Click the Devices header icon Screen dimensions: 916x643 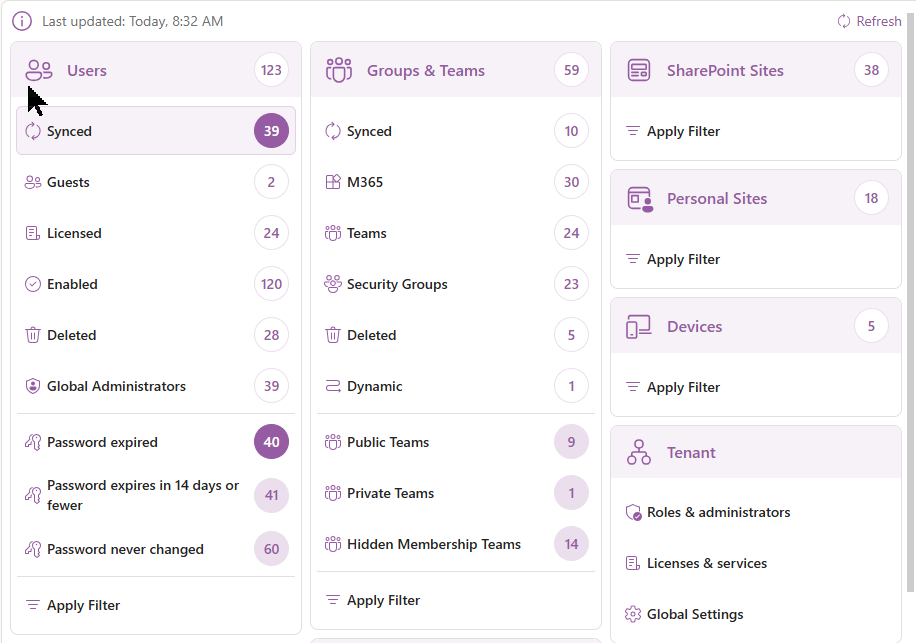(639, 326)
